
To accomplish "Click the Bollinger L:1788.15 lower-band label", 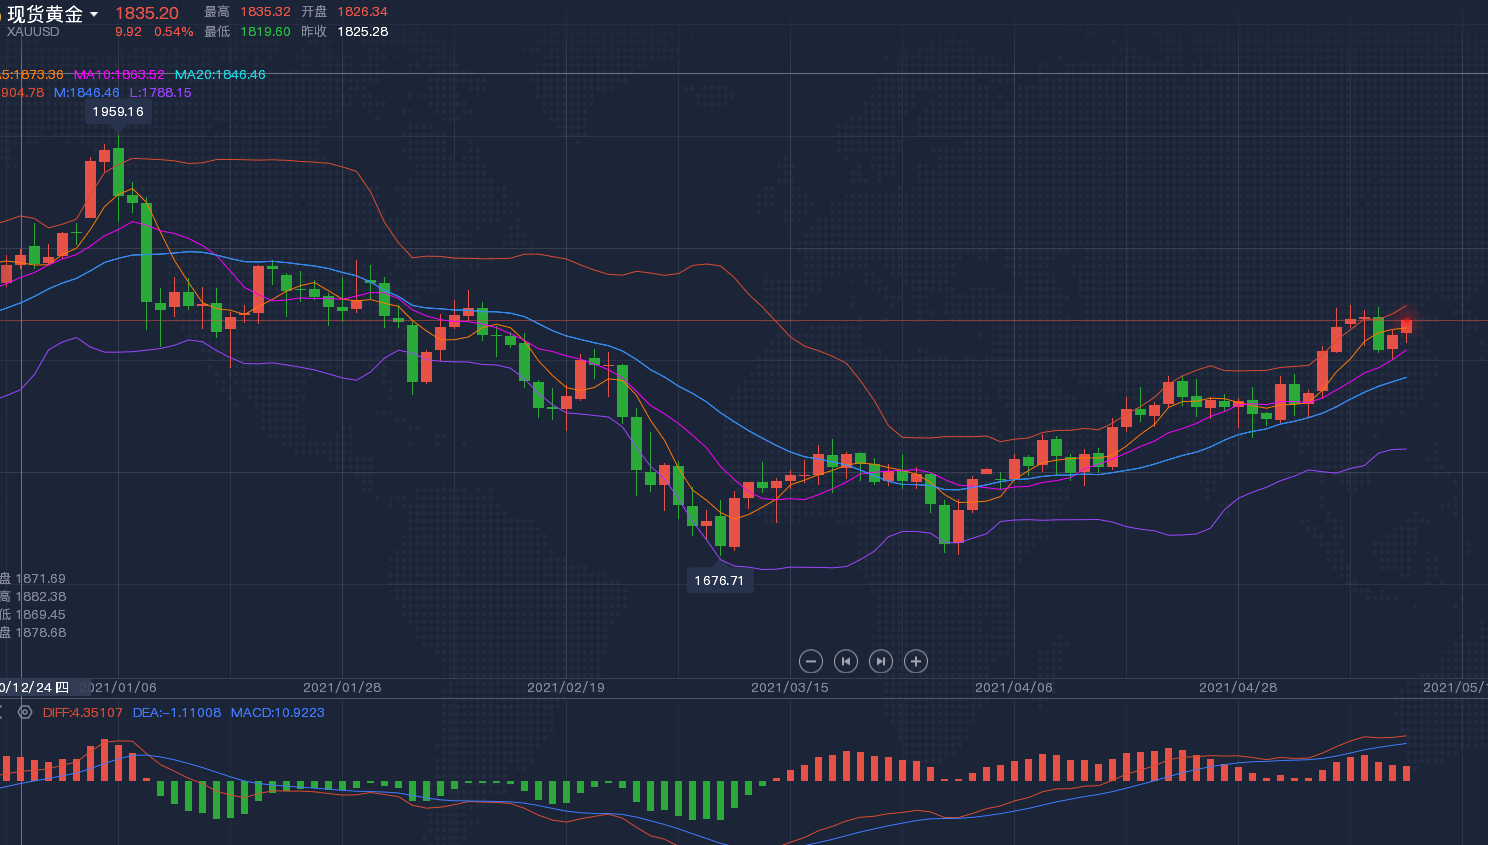I will (x=160, y=93).
